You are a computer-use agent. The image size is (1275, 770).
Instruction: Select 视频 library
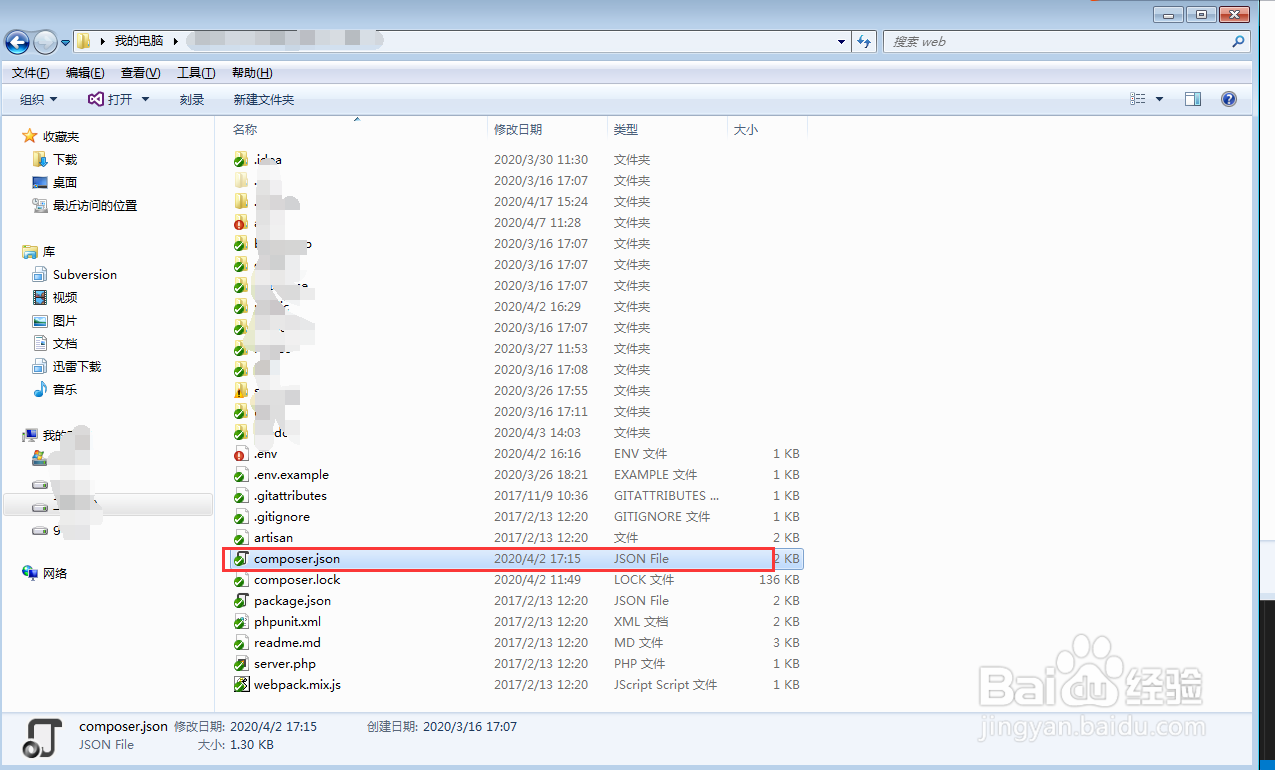tap(65, 297)
